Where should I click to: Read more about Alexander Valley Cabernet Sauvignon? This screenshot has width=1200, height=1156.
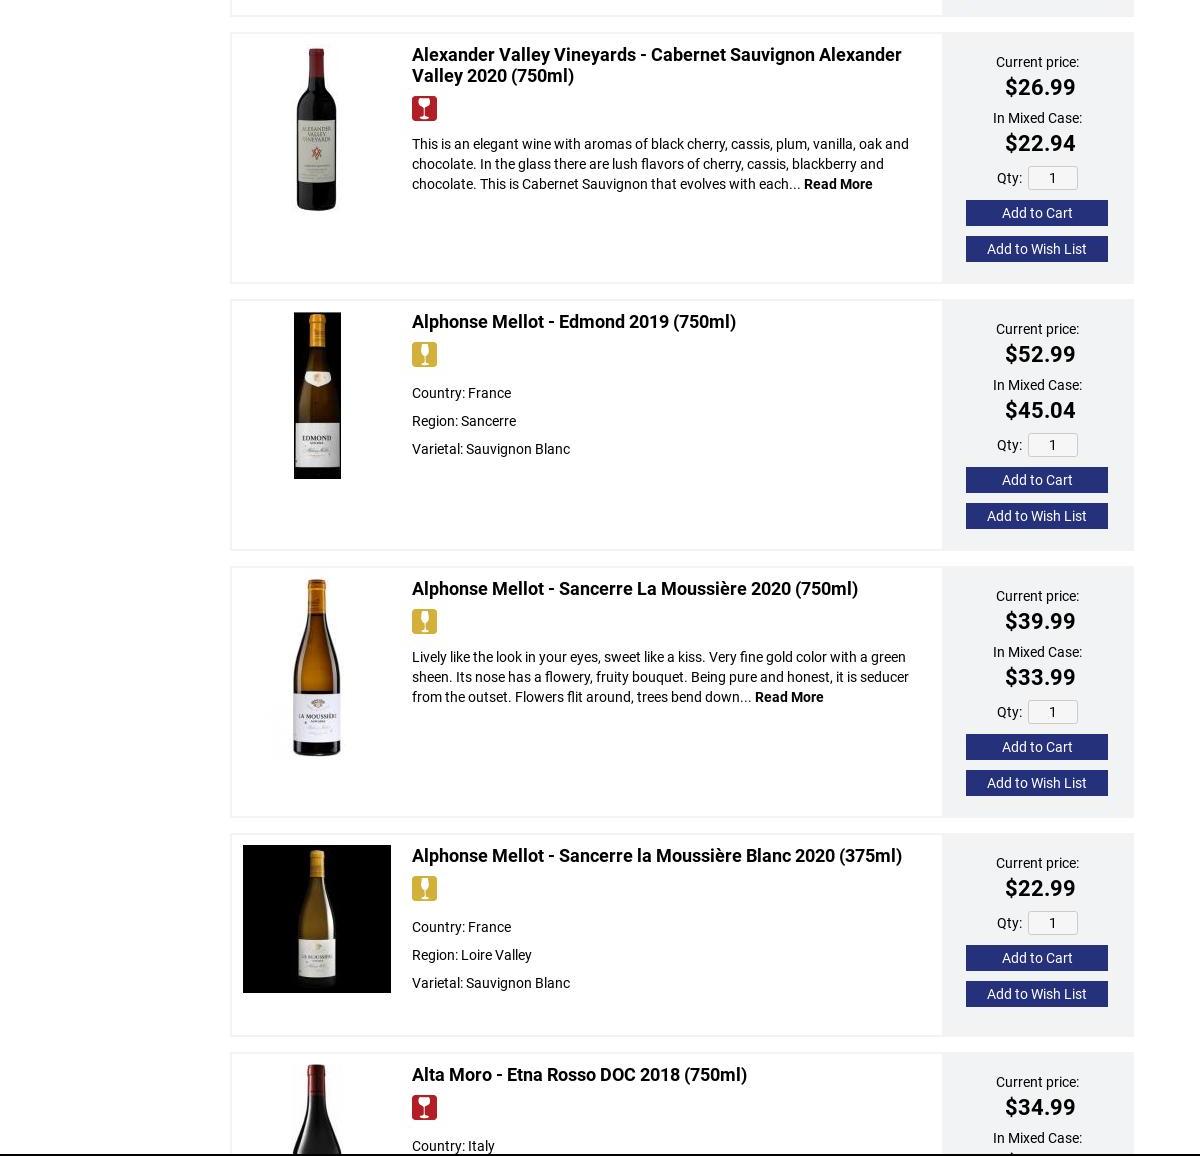[x=838, y=184]
